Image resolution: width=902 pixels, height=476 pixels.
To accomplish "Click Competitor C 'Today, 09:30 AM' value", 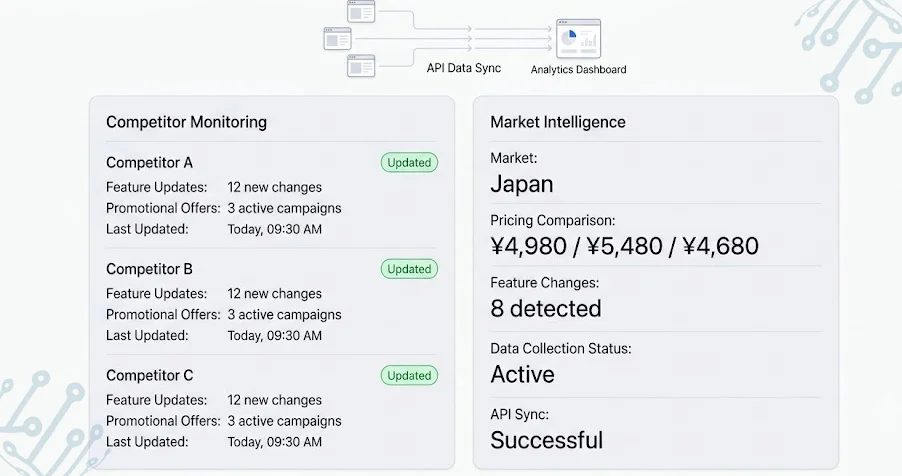I will [274, 442].
